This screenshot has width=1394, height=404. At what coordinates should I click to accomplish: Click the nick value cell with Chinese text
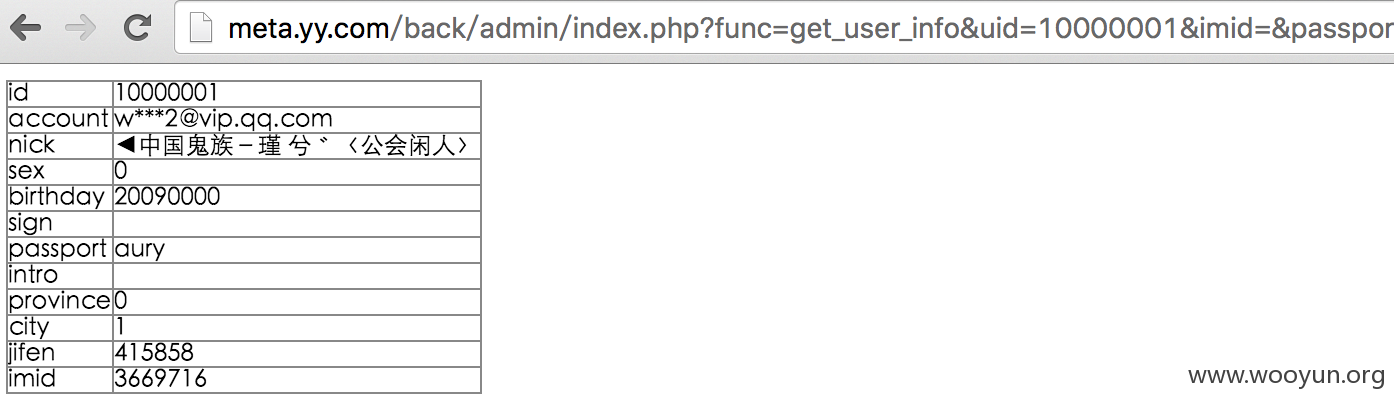297,145
